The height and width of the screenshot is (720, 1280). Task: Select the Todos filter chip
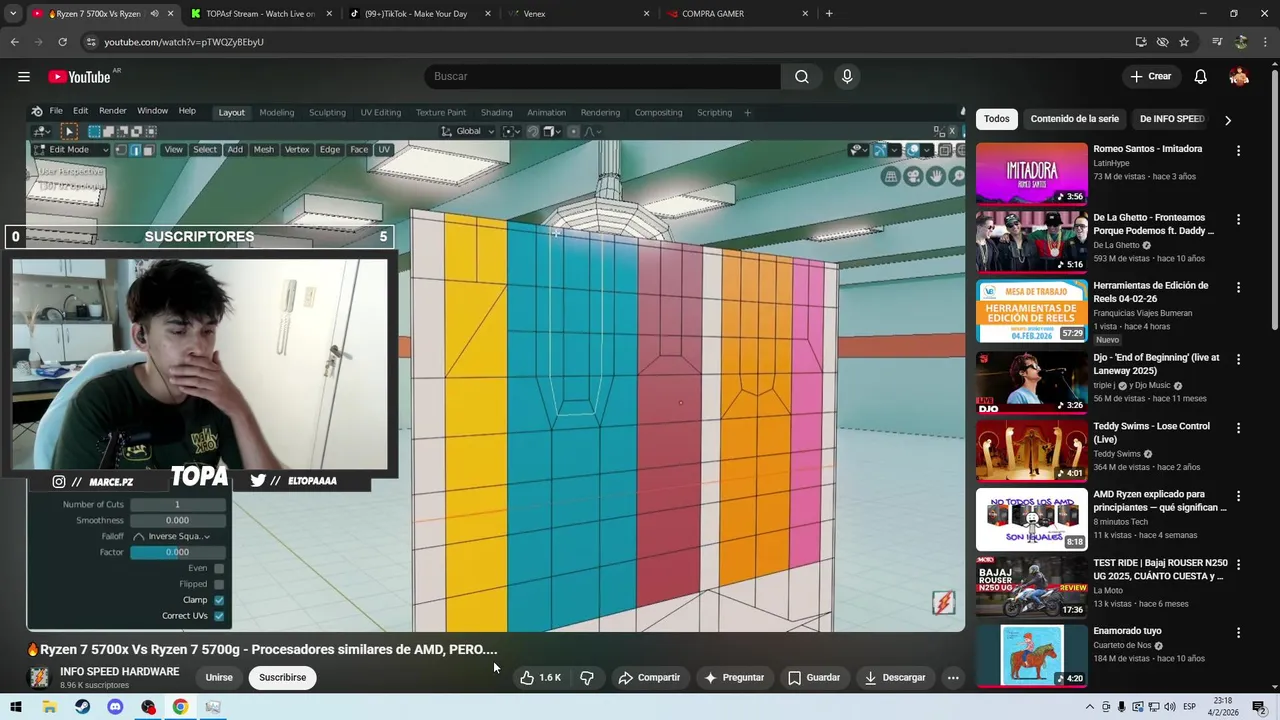[x=997, y=119]
